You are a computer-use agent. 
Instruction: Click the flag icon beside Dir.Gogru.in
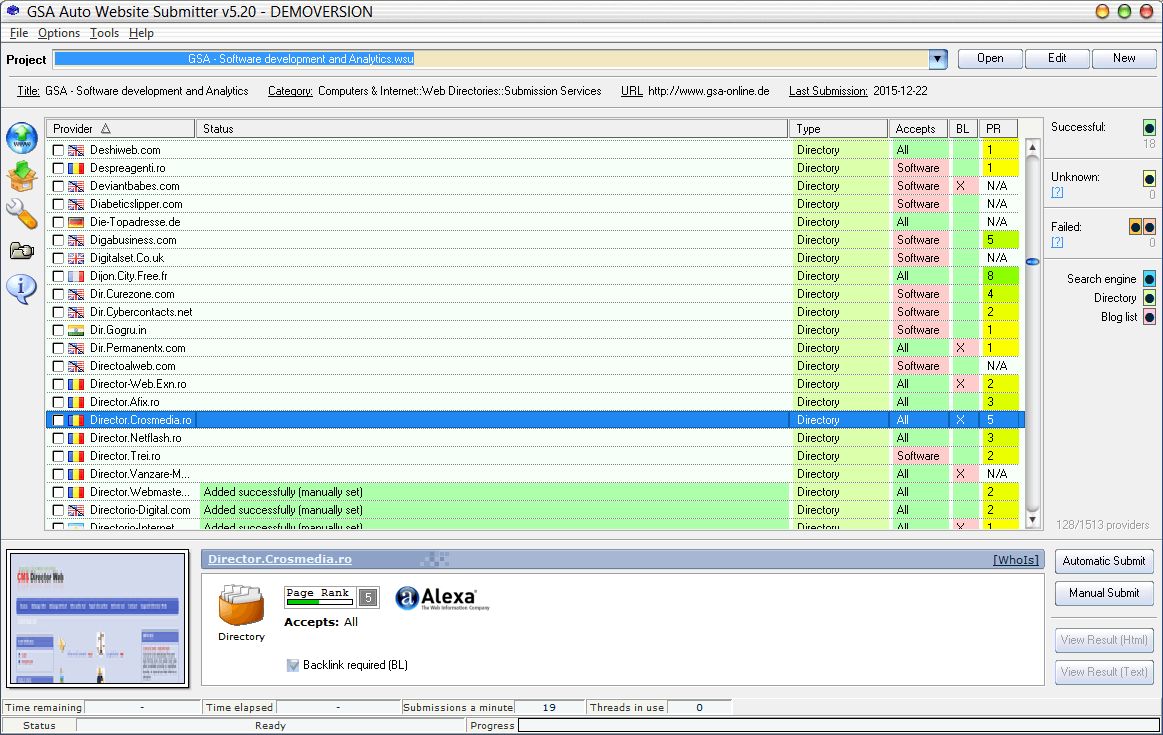click(76, 330)
